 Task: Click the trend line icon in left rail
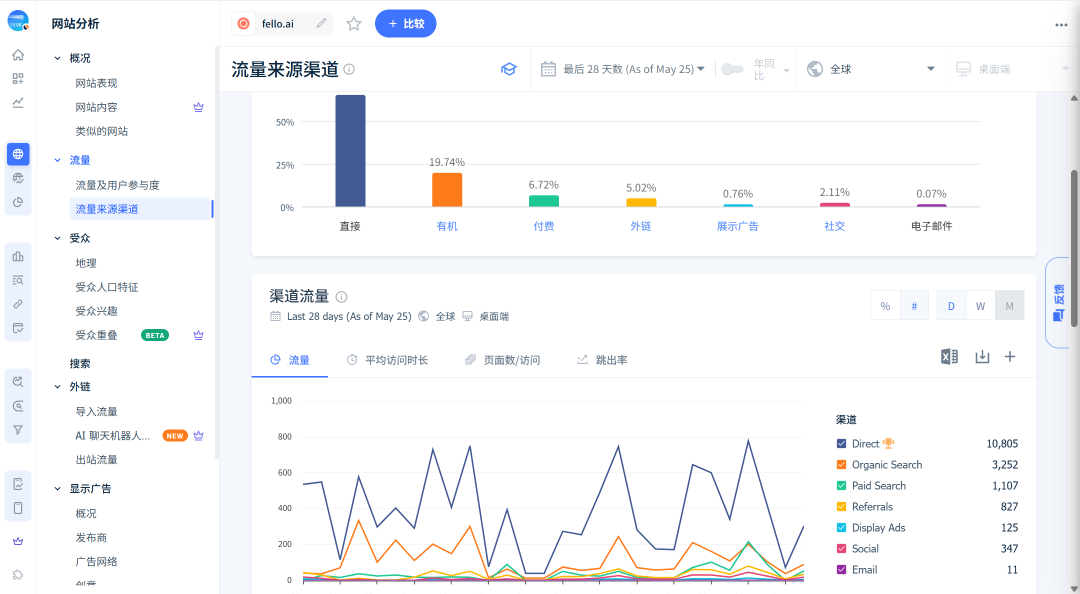[x=19, y=103]
